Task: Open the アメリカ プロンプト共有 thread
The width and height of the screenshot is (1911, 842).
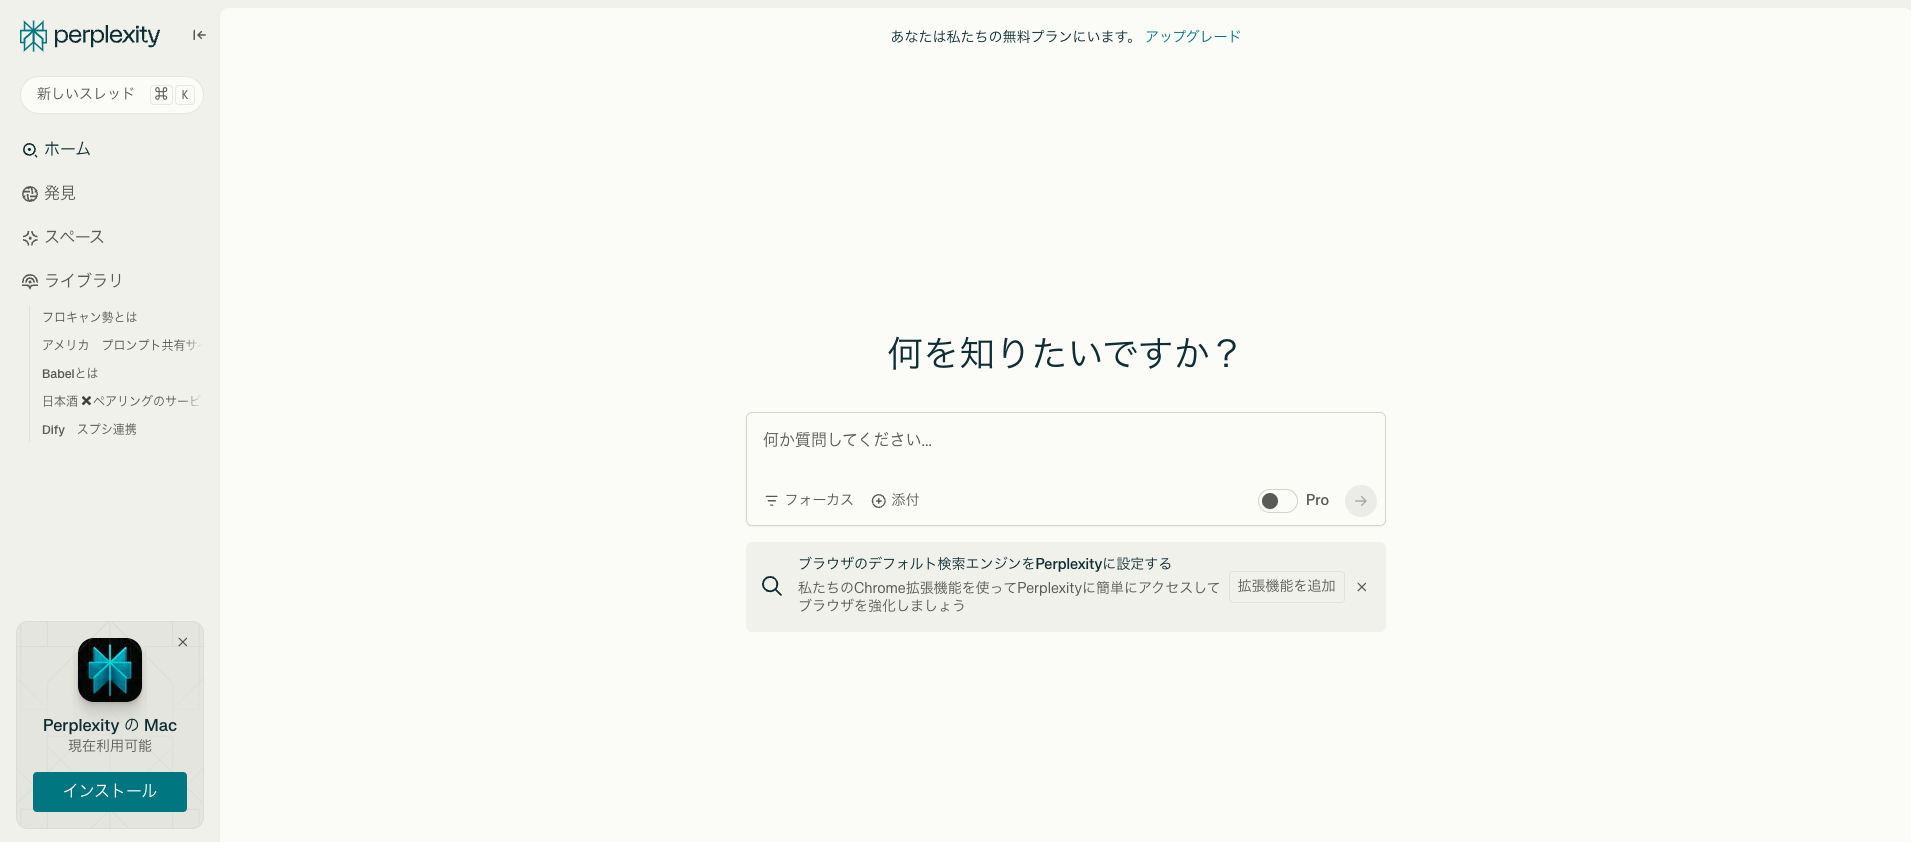Action: 121,345
